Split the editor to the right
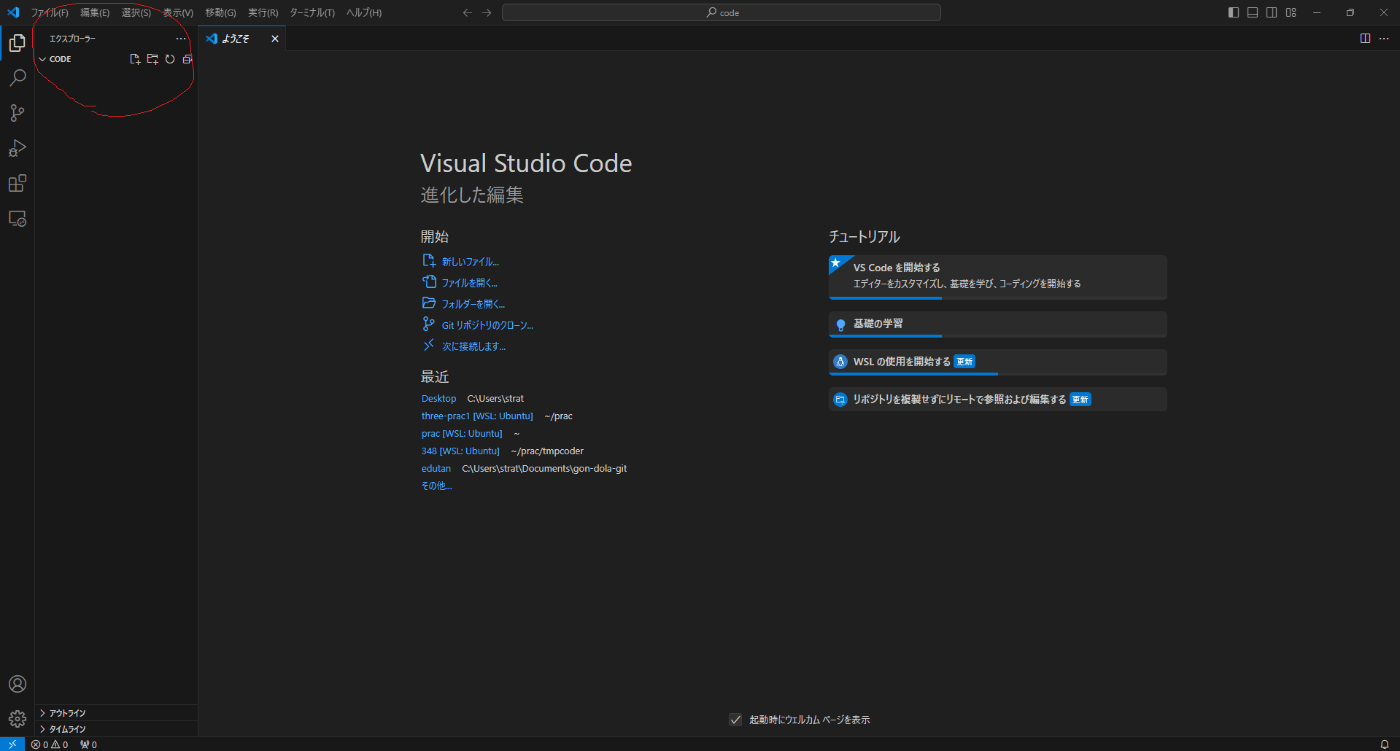The height and width of the screenshot is (751, 1400). pos(1365,38)
